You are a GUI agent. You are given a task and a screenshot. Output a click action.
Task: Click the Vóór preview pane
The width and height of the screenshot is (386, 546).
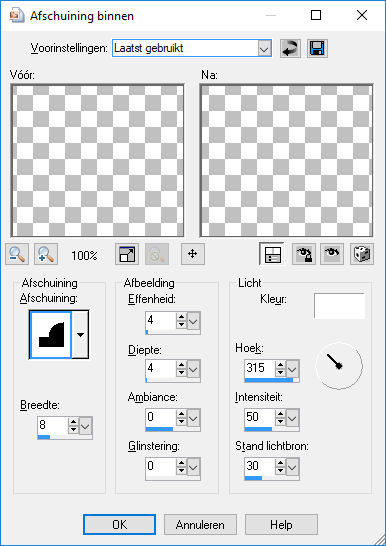tap(97, 161)
